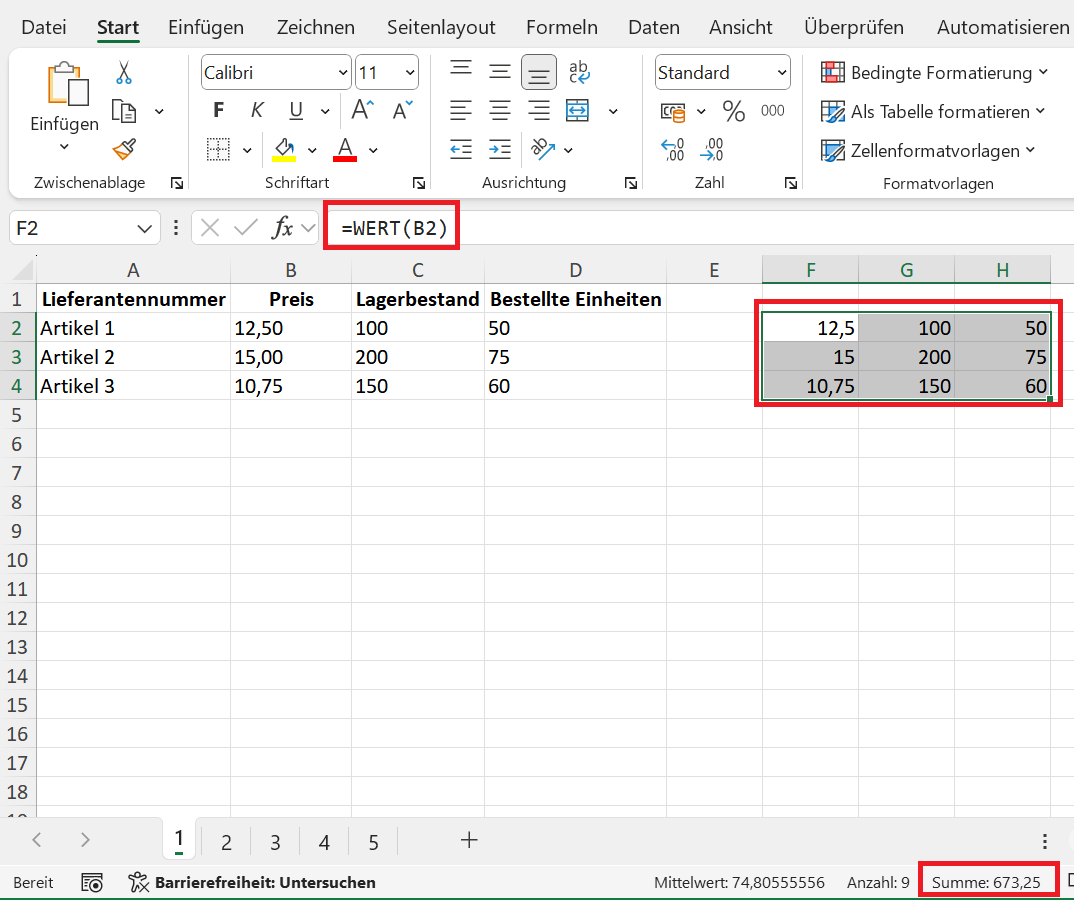Open Bedingte Formatierung menu
The width and height of the screenshot is (1074, 900).
click(x=934, y=73)
